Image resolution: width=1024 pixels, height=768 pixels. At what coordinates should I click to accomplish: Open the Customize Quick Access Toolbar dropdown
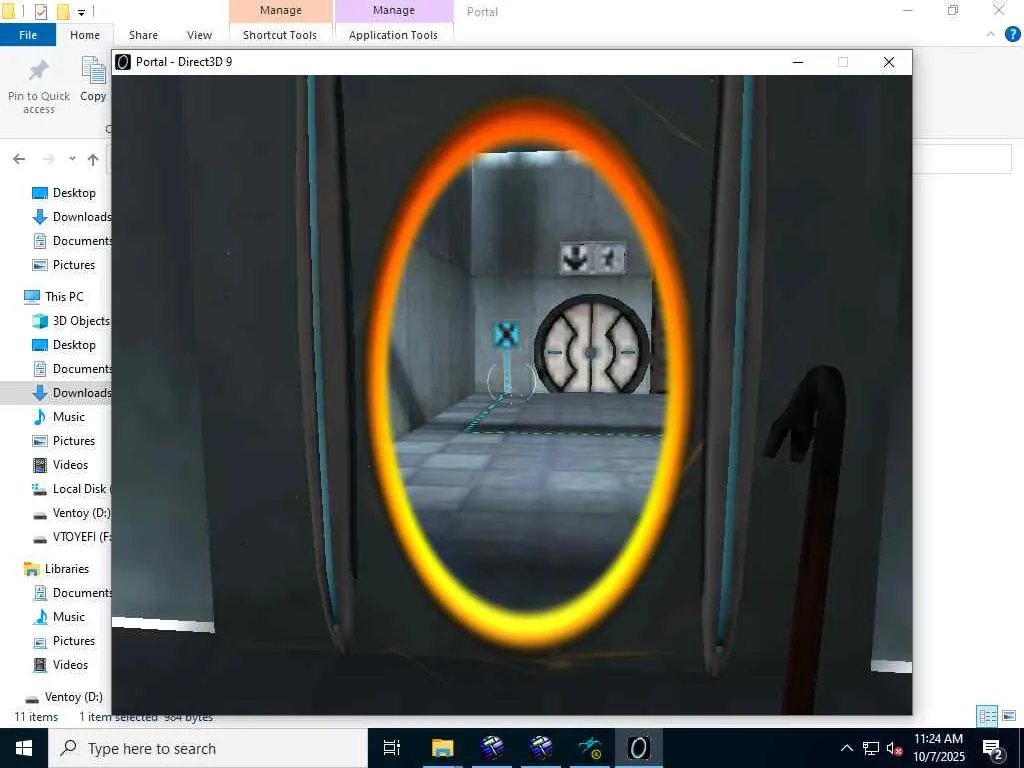coord(82,12)
